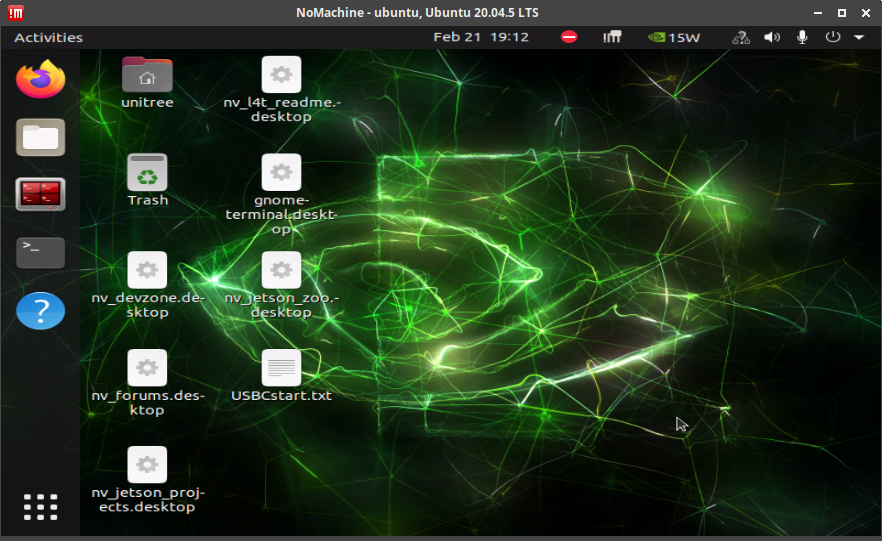Maximize the NoMachine window
Image resolution: width=882 pixels, height=541 pixels.
tap(842, 12)
